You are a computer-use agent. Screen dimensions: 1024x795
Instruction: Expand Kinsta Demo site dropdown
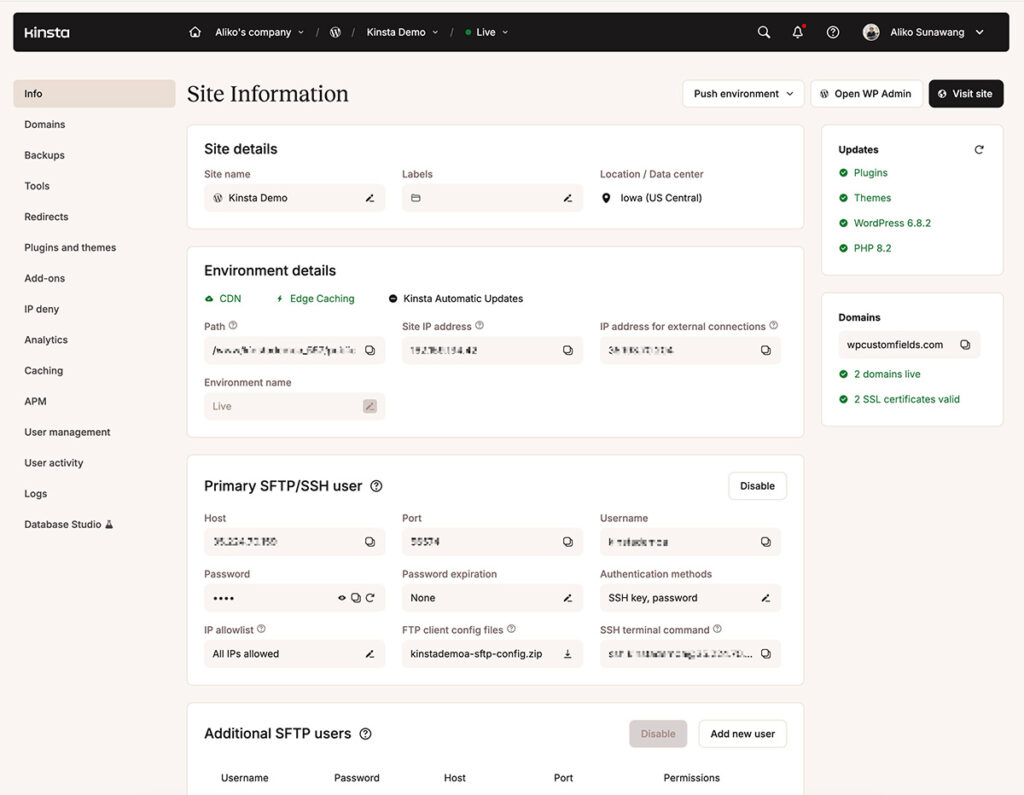pyautogui.click(x=402, y=32)
